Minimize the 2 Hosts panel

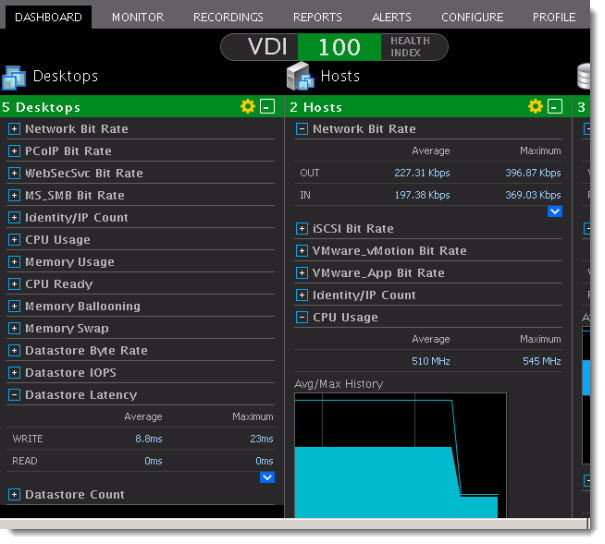pos(555,106)
